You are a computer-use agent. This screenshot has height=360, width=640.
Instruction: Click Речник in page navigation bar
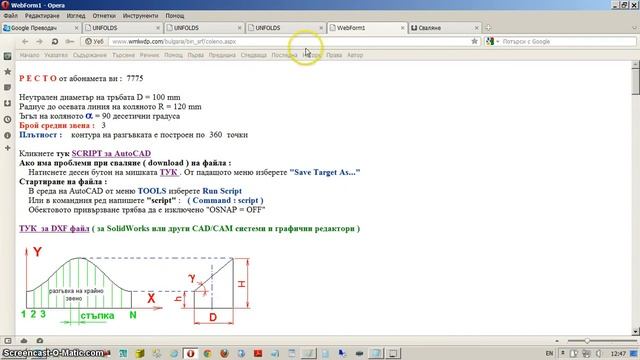[x=149, y=55]
